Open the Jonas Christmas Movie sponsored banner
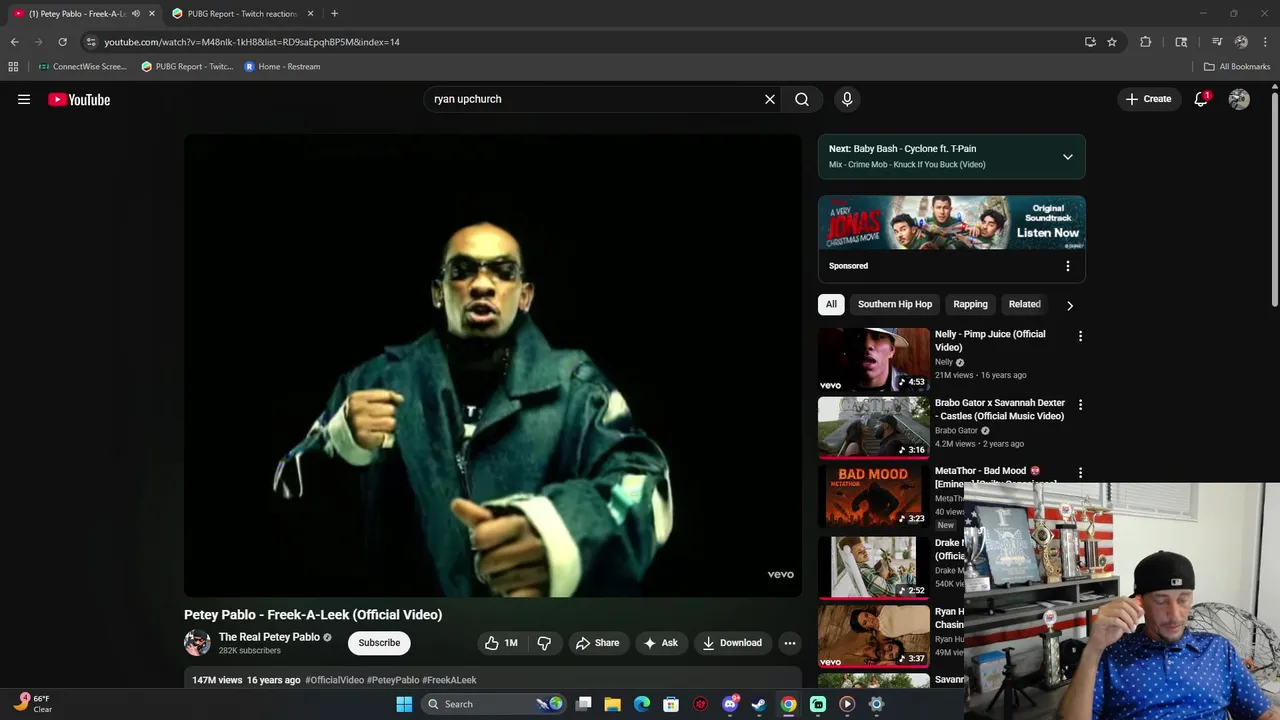The height and width of the screenshot is (720, 1280). point(952,223)
